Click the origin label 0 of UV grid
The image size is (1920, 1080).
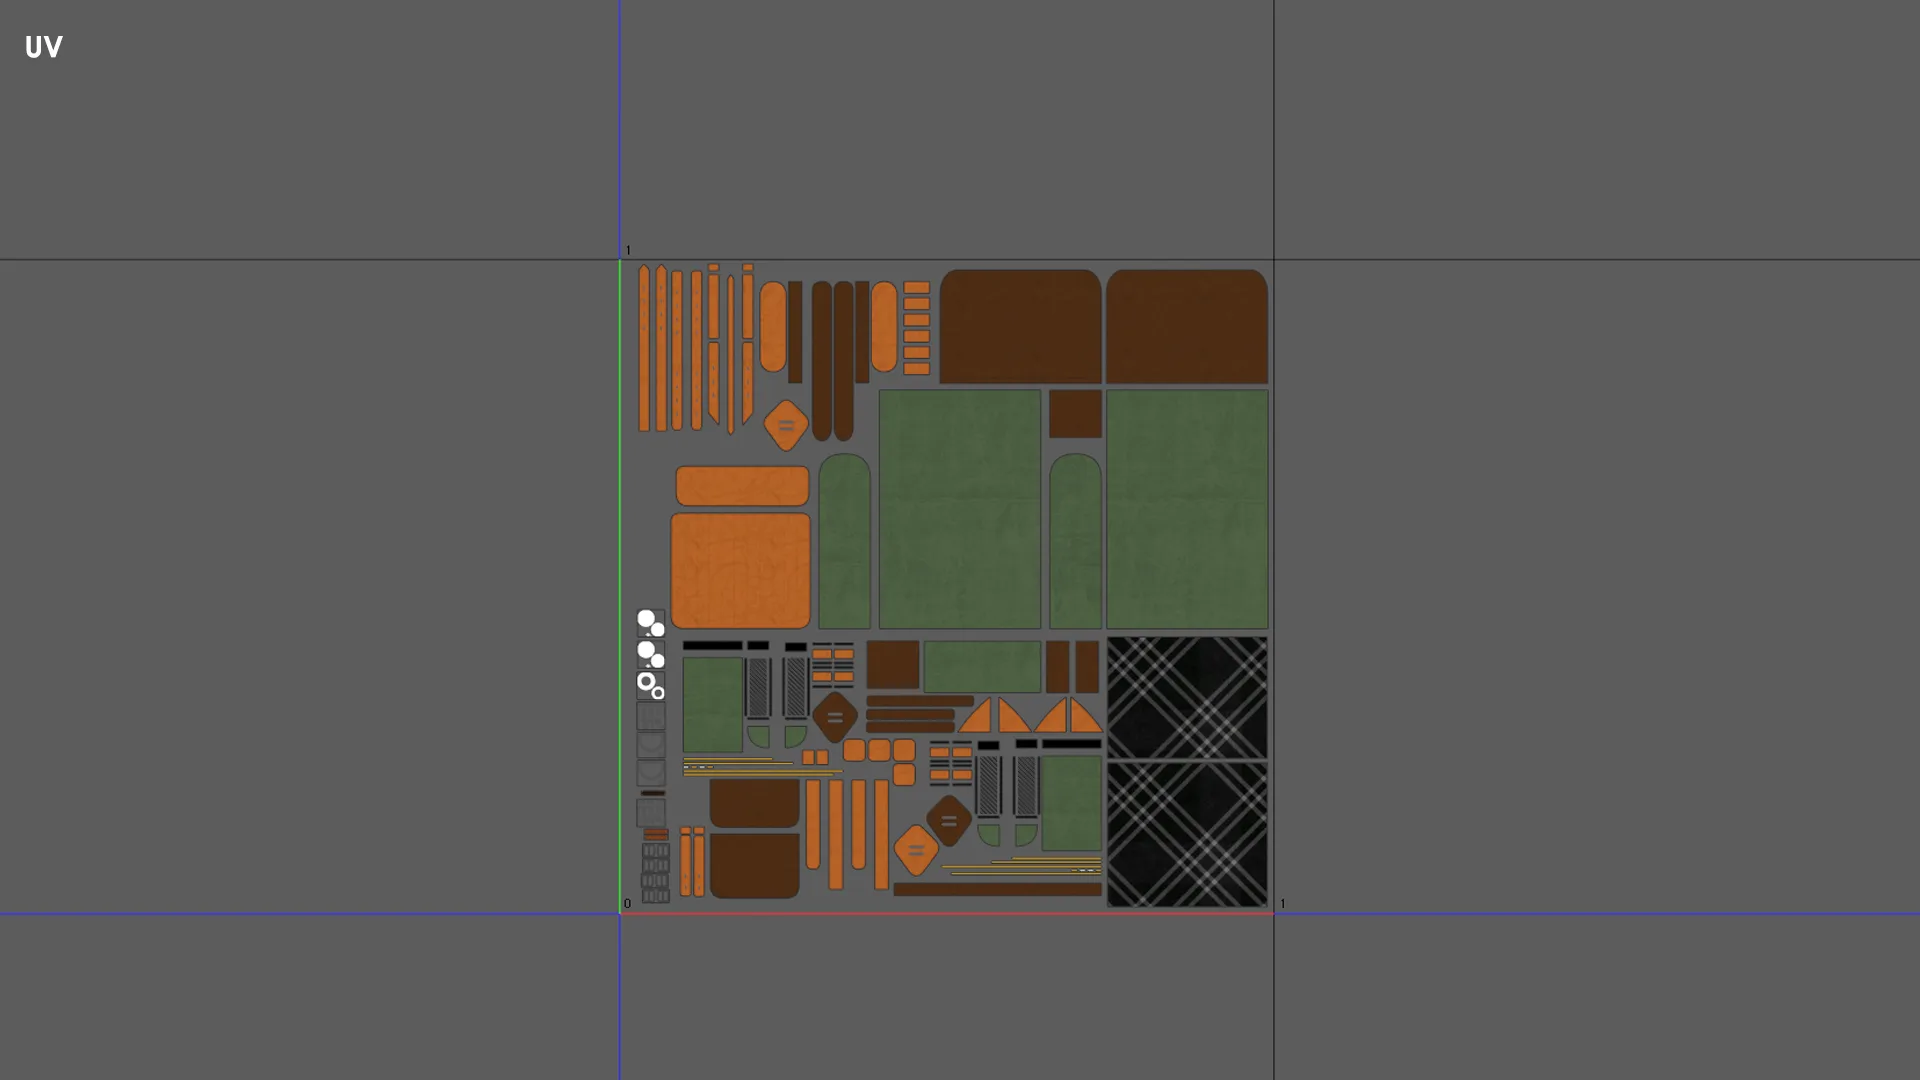pos(627,903)
